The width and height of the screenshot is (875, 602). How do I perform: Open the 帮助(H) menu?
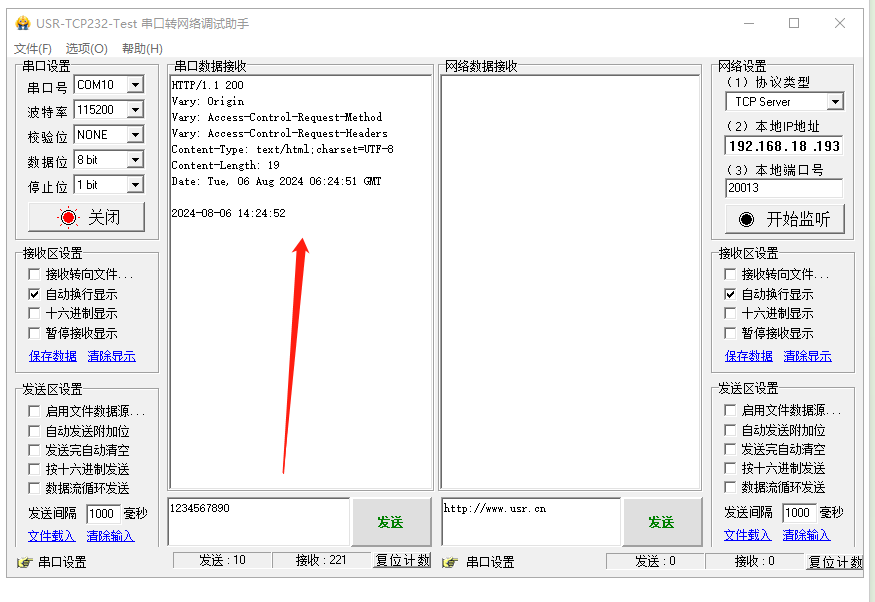point(142,49)
